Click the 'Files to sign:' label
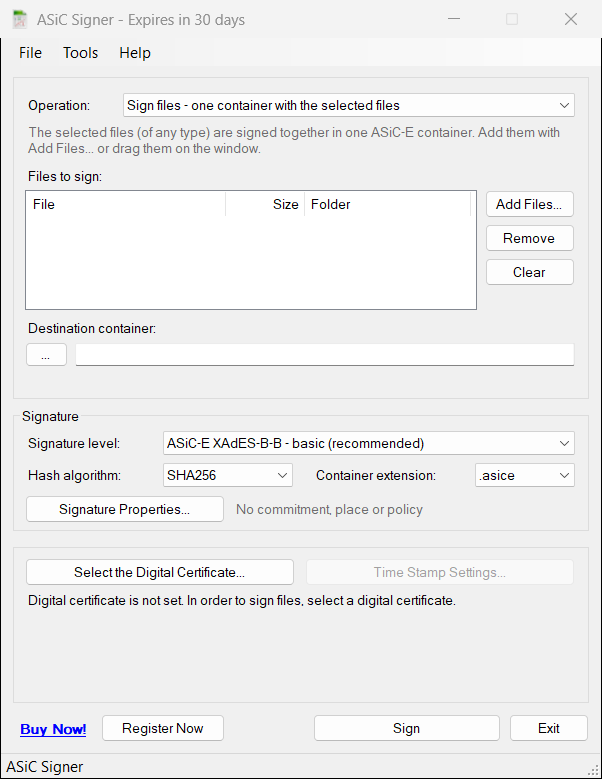Screen dimensions: 602x779 [65, 176]
